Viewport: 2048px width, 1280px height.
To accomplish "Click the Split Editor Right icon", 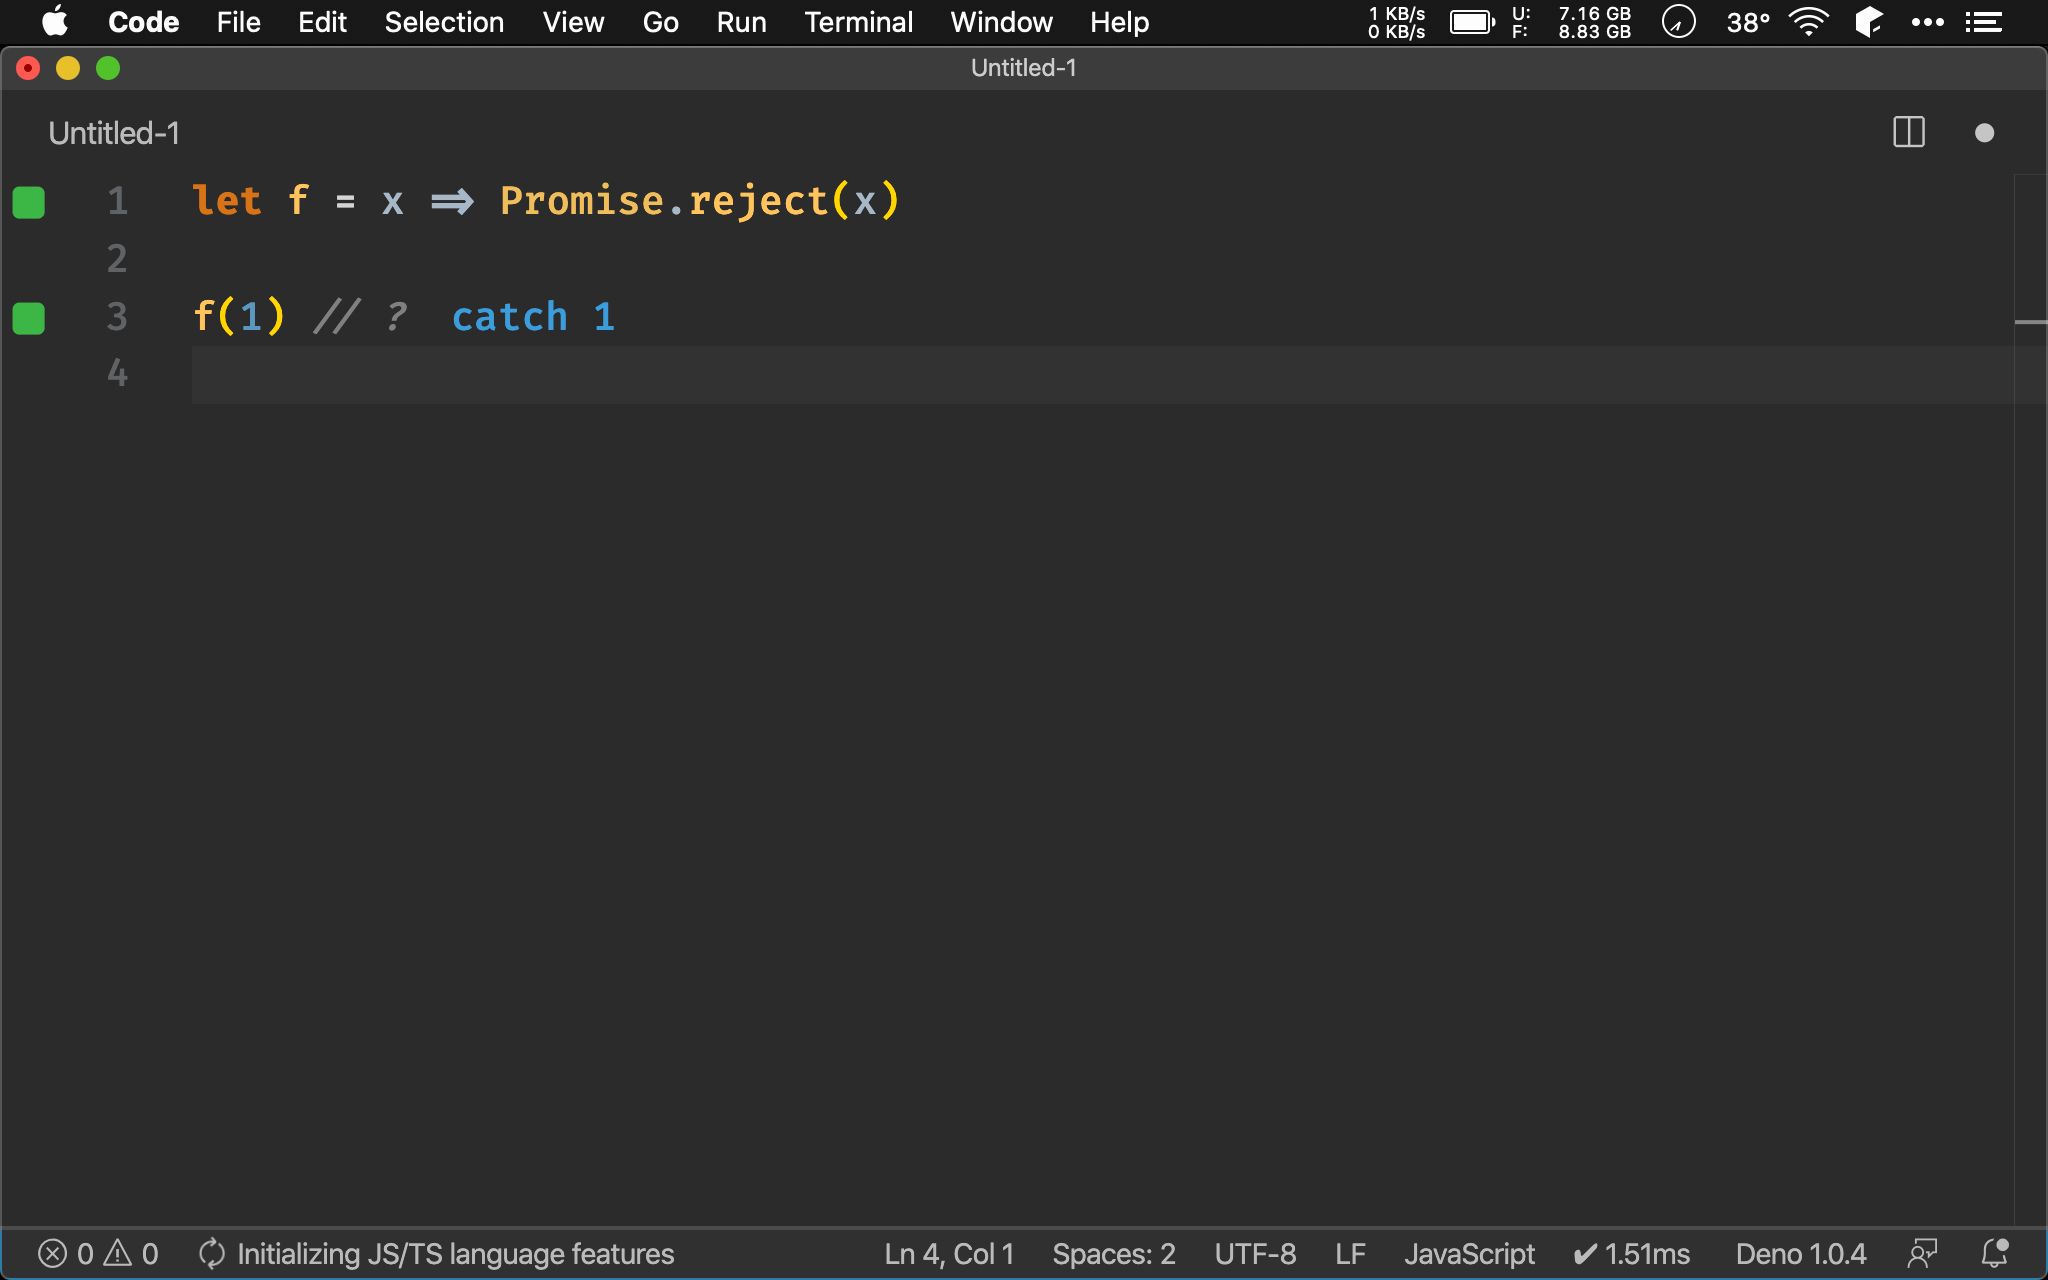I will click(1908, 132).
